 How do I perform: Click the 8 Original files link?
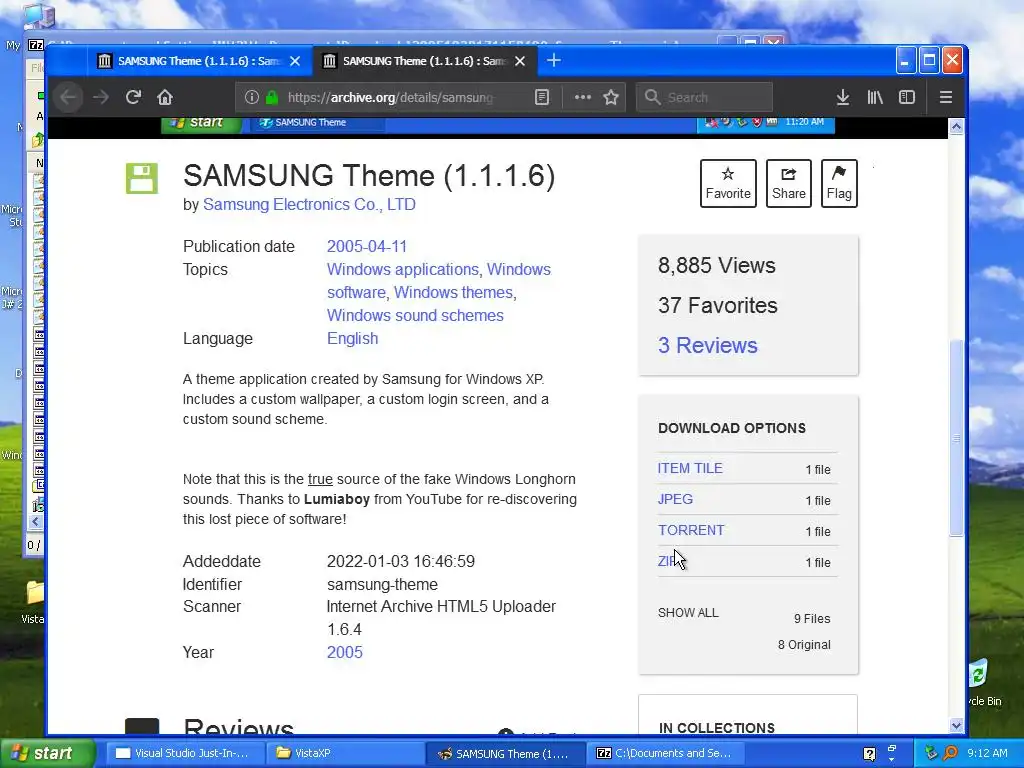pyautogui.click(x=803, y=645)
